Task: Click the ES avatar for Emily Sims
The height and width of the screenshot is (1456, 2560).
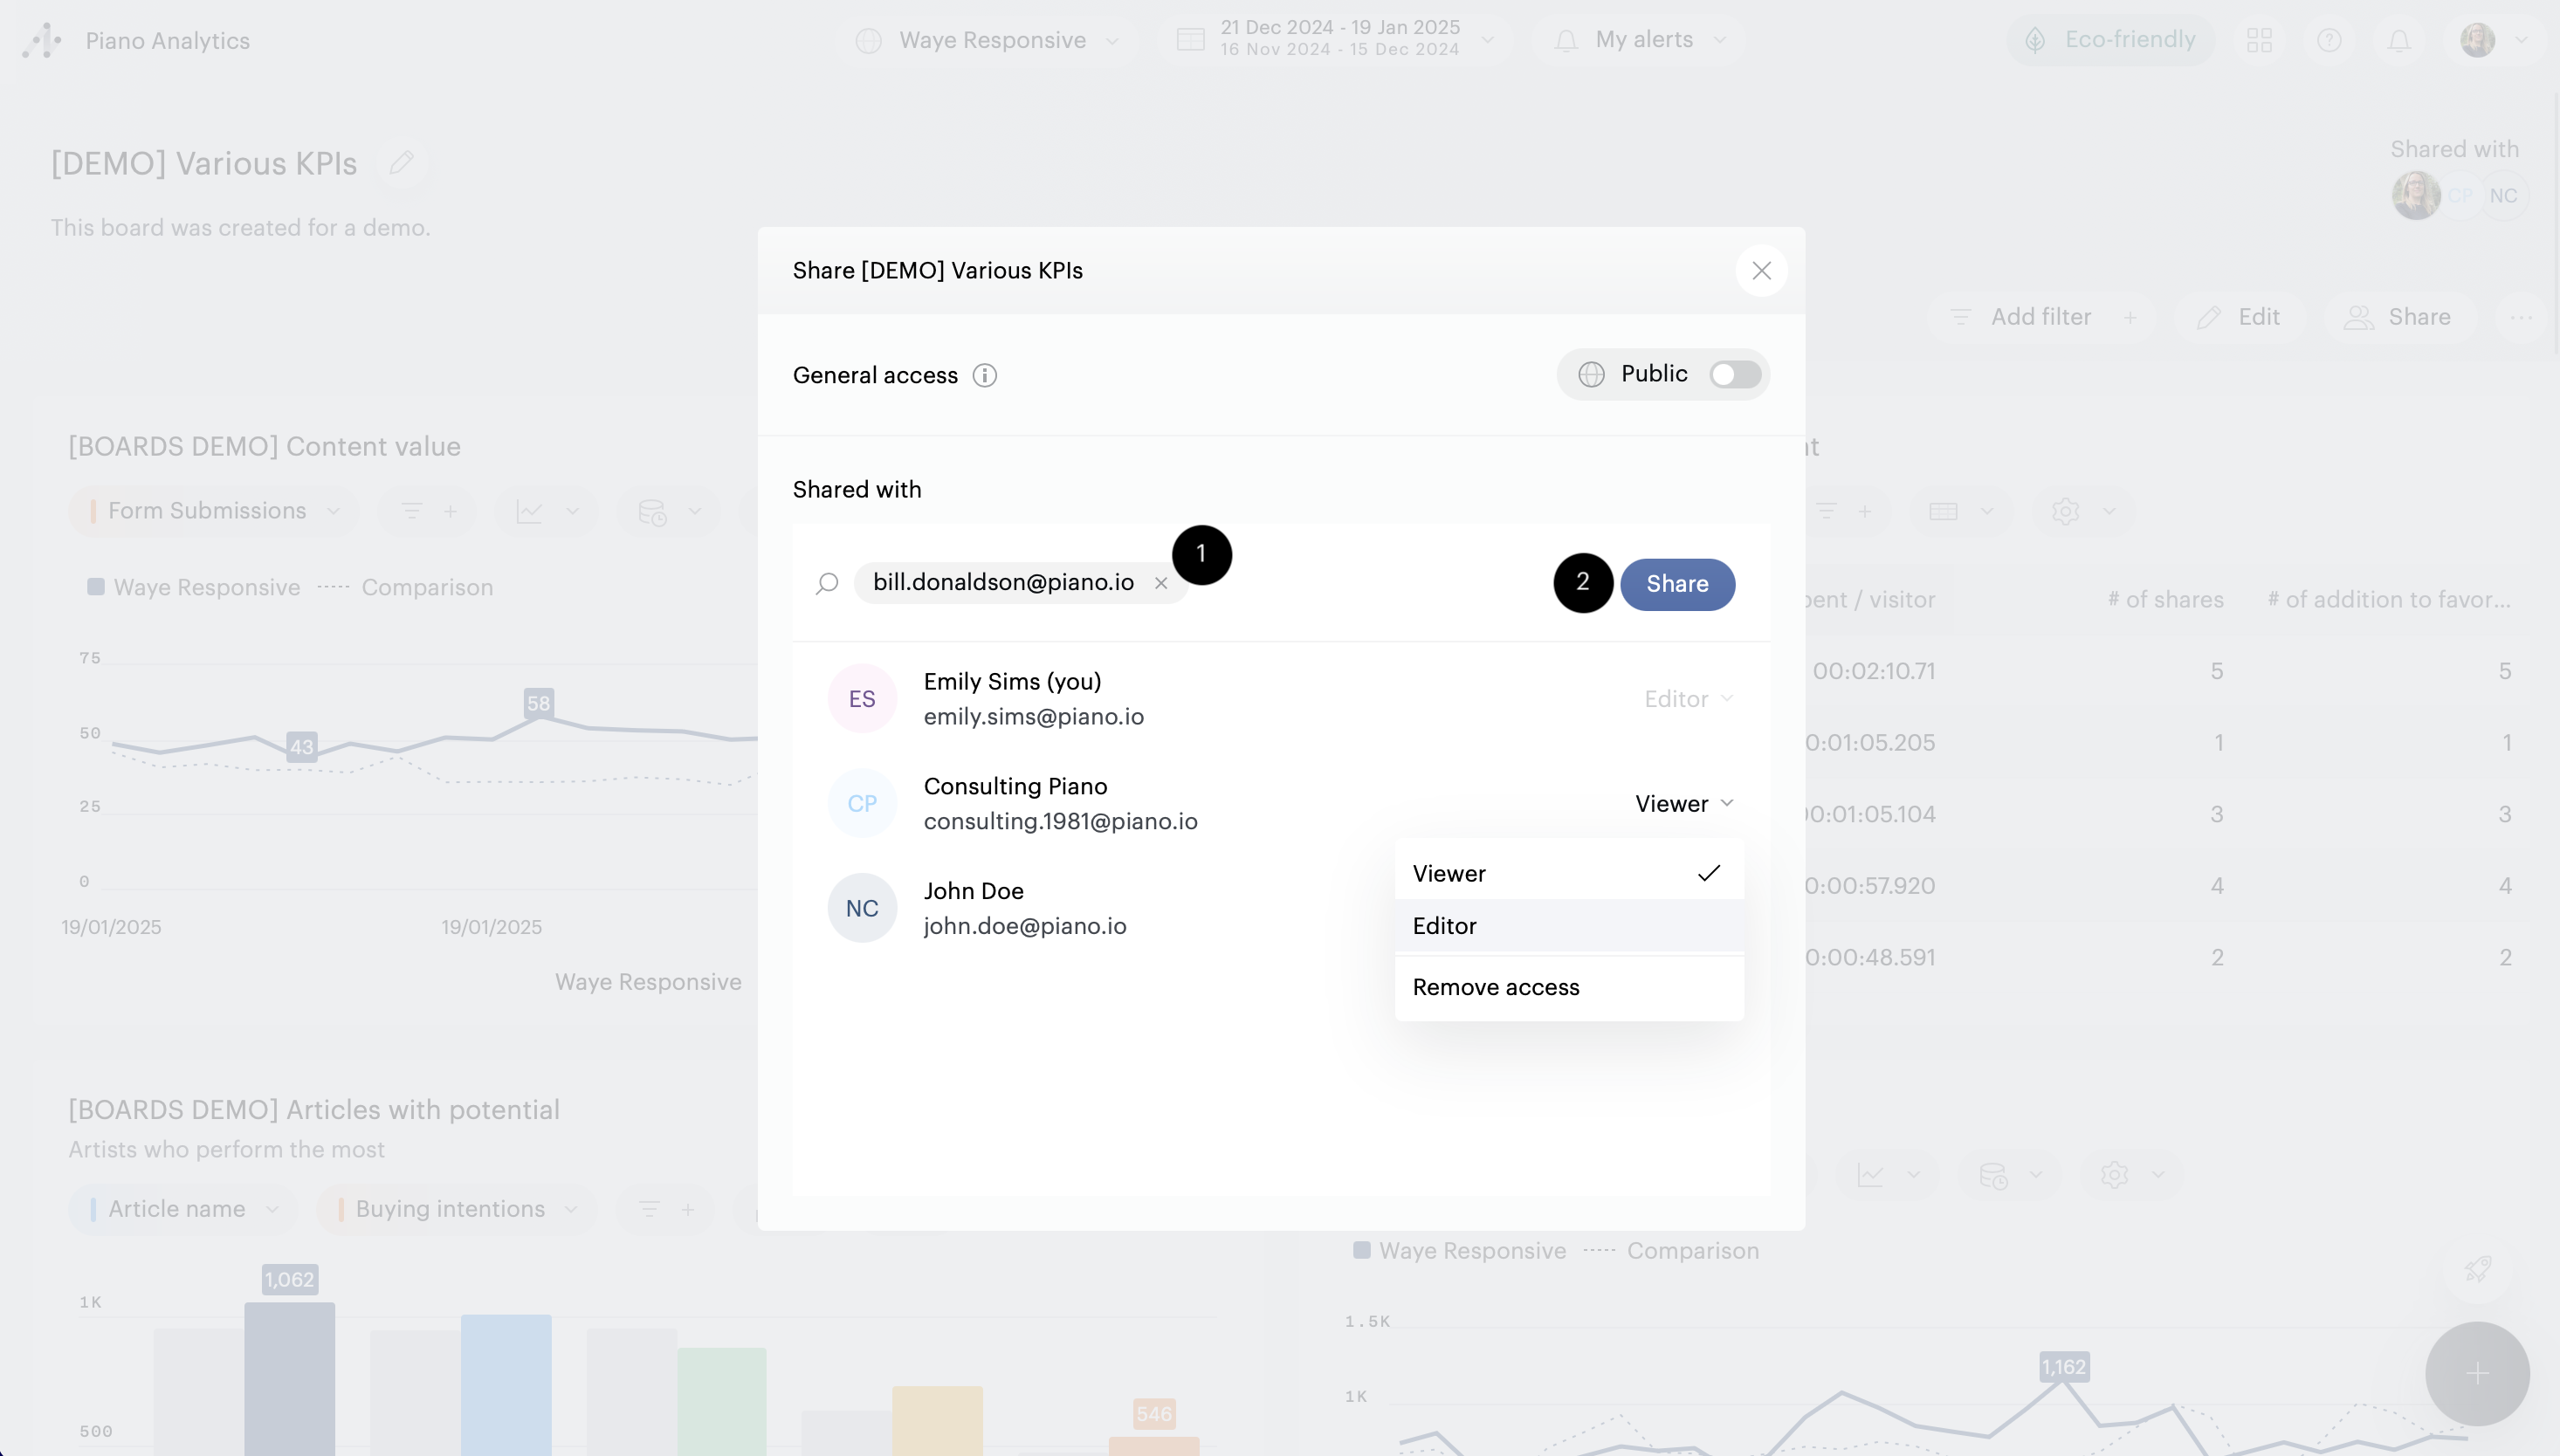Action: (862, 699)
